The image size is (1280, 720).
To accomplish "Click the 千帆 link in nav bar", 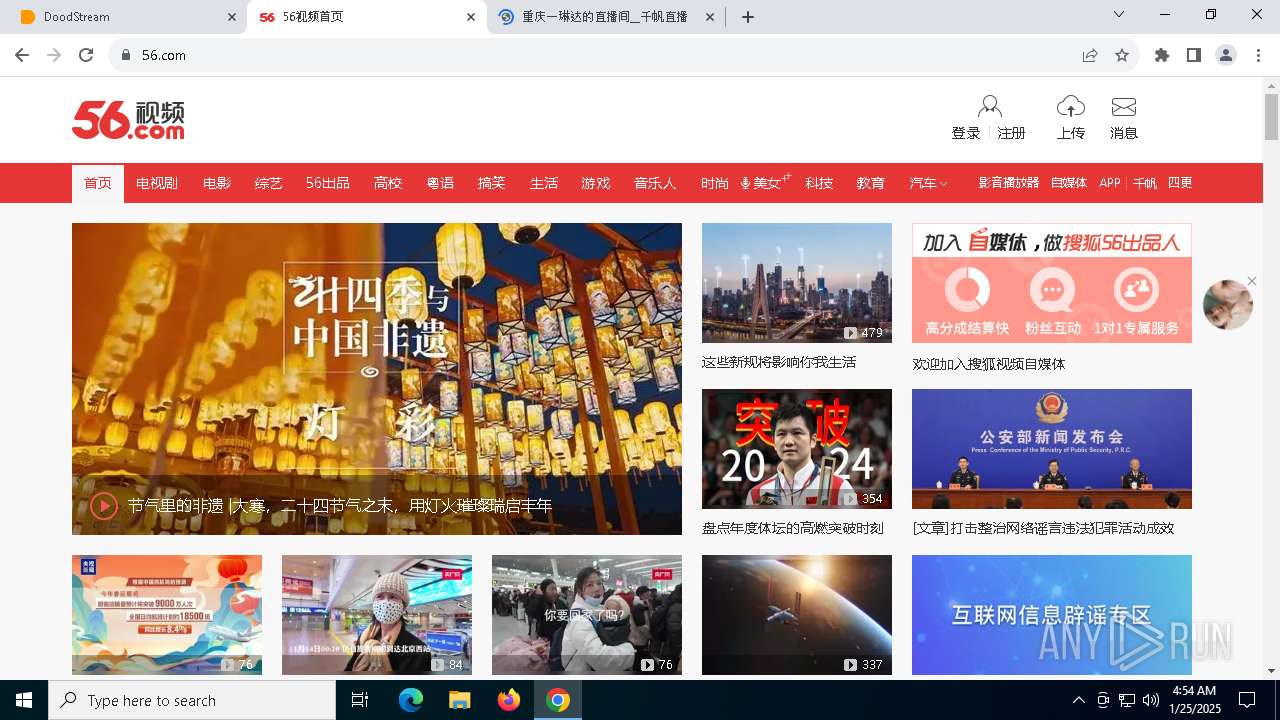I will click(1145, 183).
